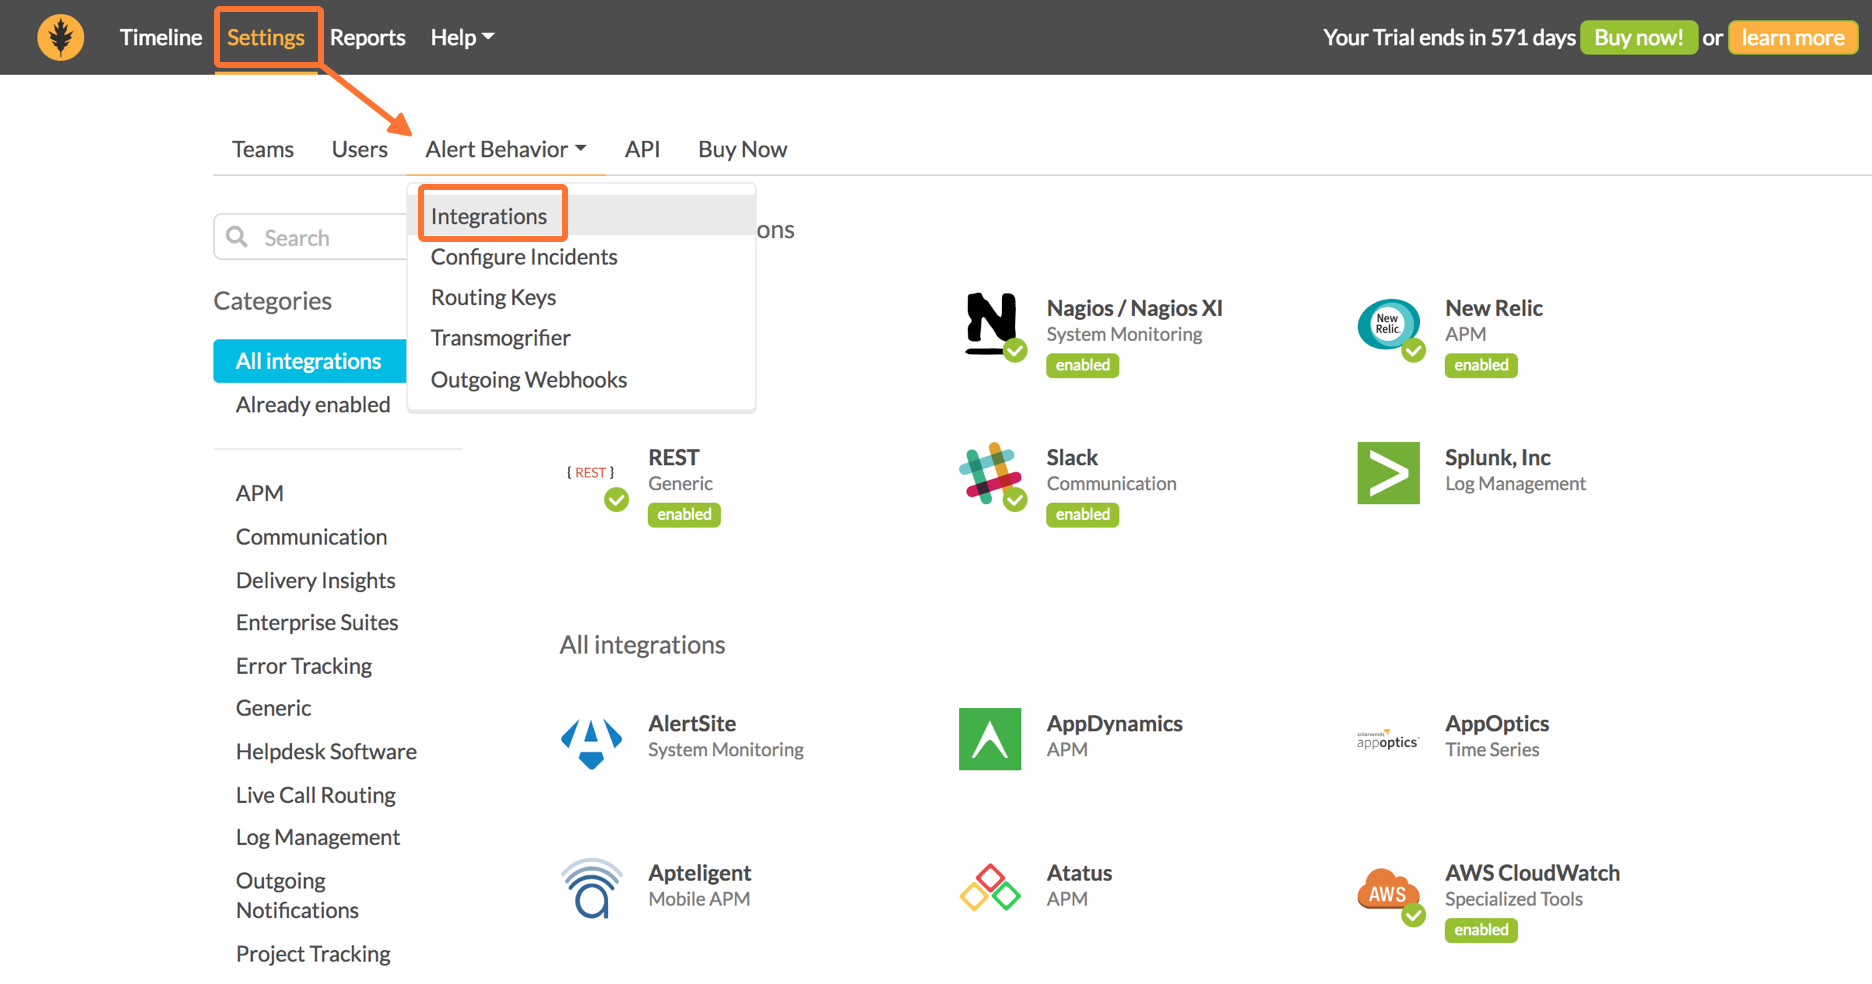The width and height of the screenshot is (1872, 984).
Task: Filter by the APM category
Action: (260, 493)
